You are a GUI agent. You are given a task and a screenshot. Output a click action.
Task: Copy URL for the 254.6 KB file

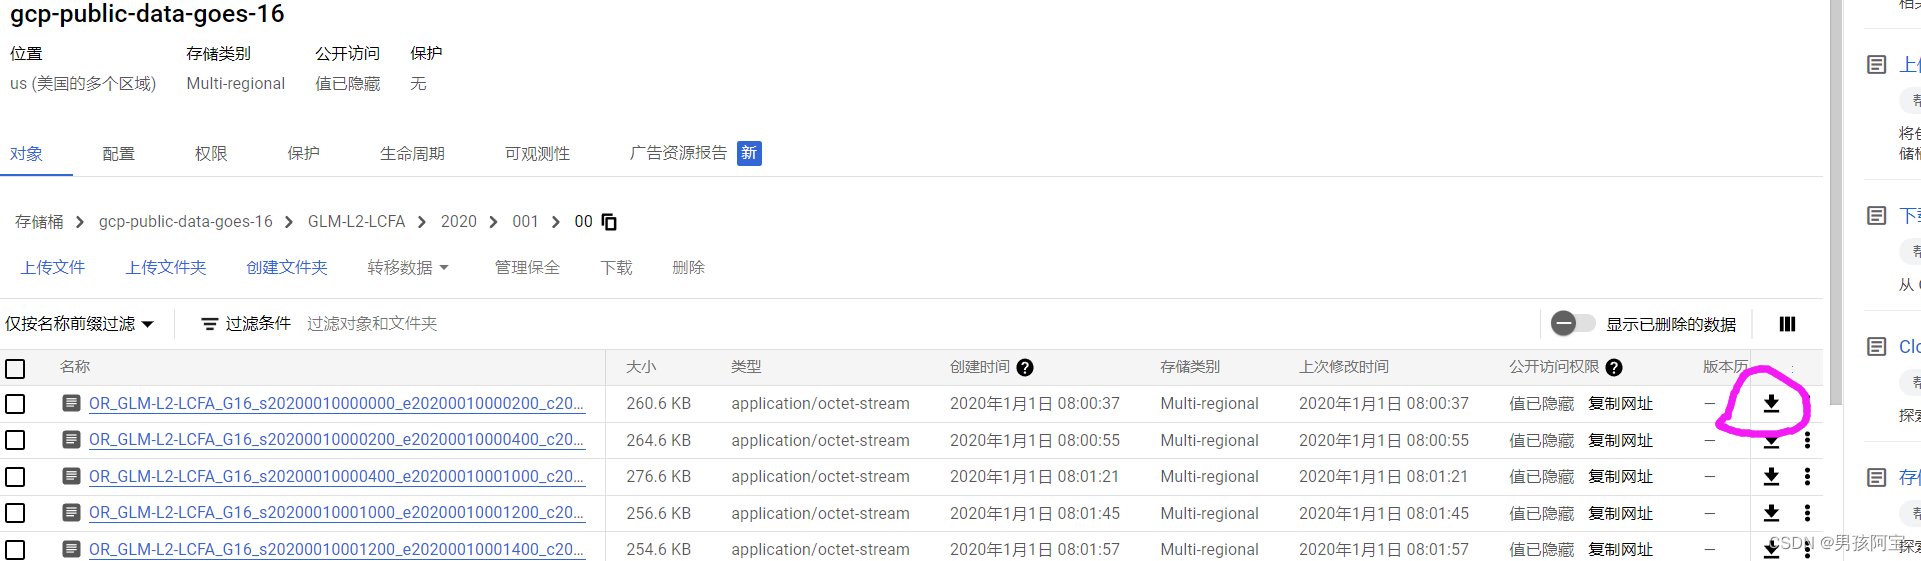[1620, 550]
